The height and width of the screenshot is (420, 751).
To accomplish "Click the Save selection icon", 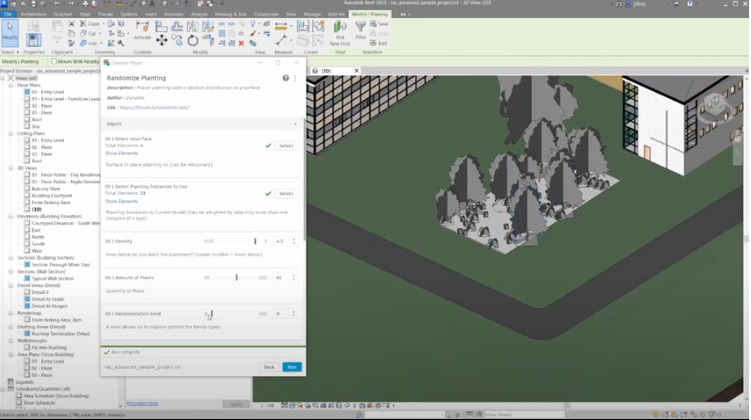I will coord(379,24).
